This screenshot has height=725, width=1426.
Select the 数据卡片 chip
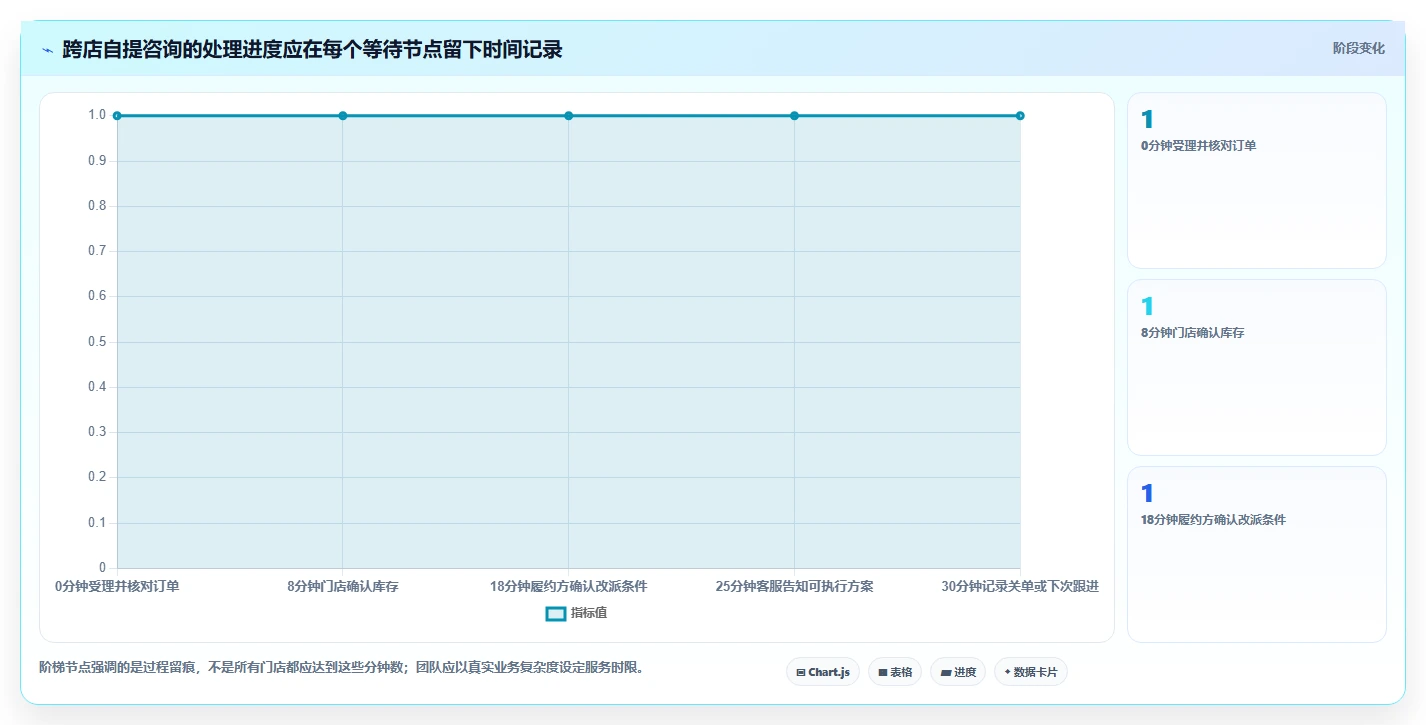coord(1031,672)
